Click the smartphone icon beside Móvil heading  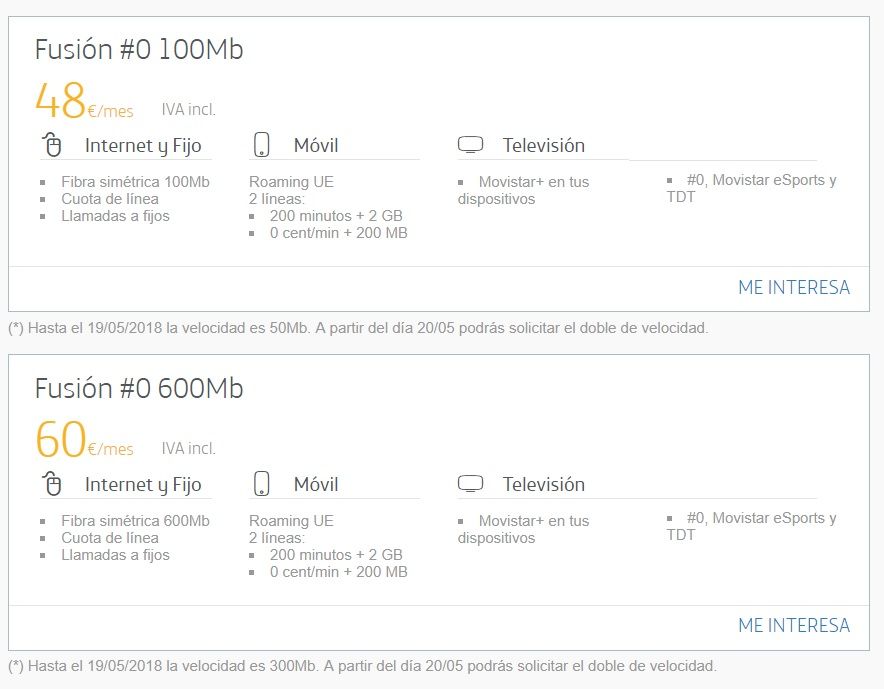(262, 143)
